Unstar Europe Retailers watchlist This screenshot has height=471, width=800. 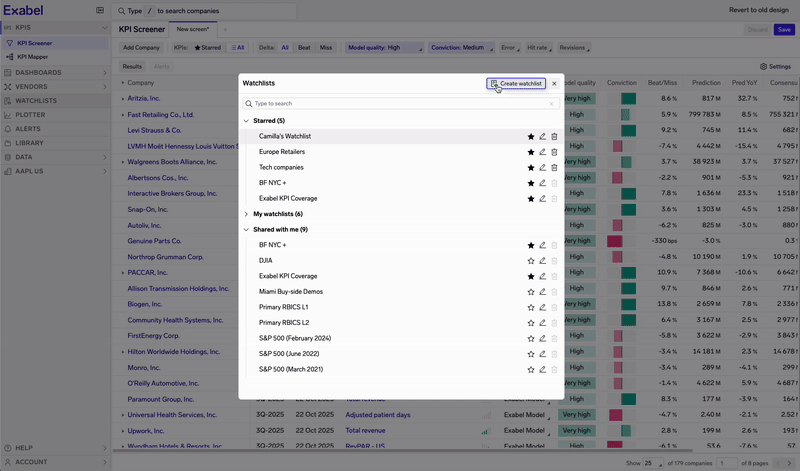[531, 152]
